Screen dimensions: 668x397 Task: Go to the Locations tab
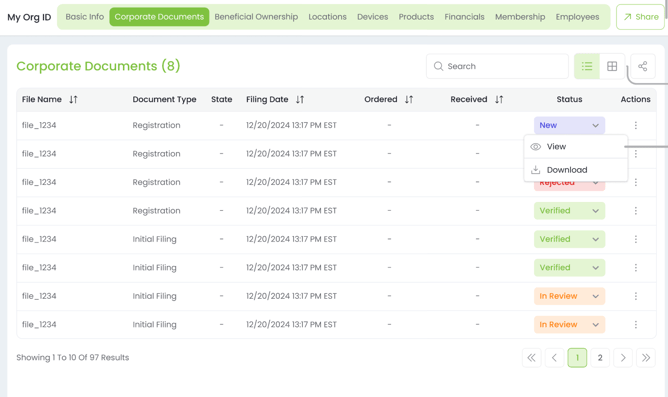(327, 17)
